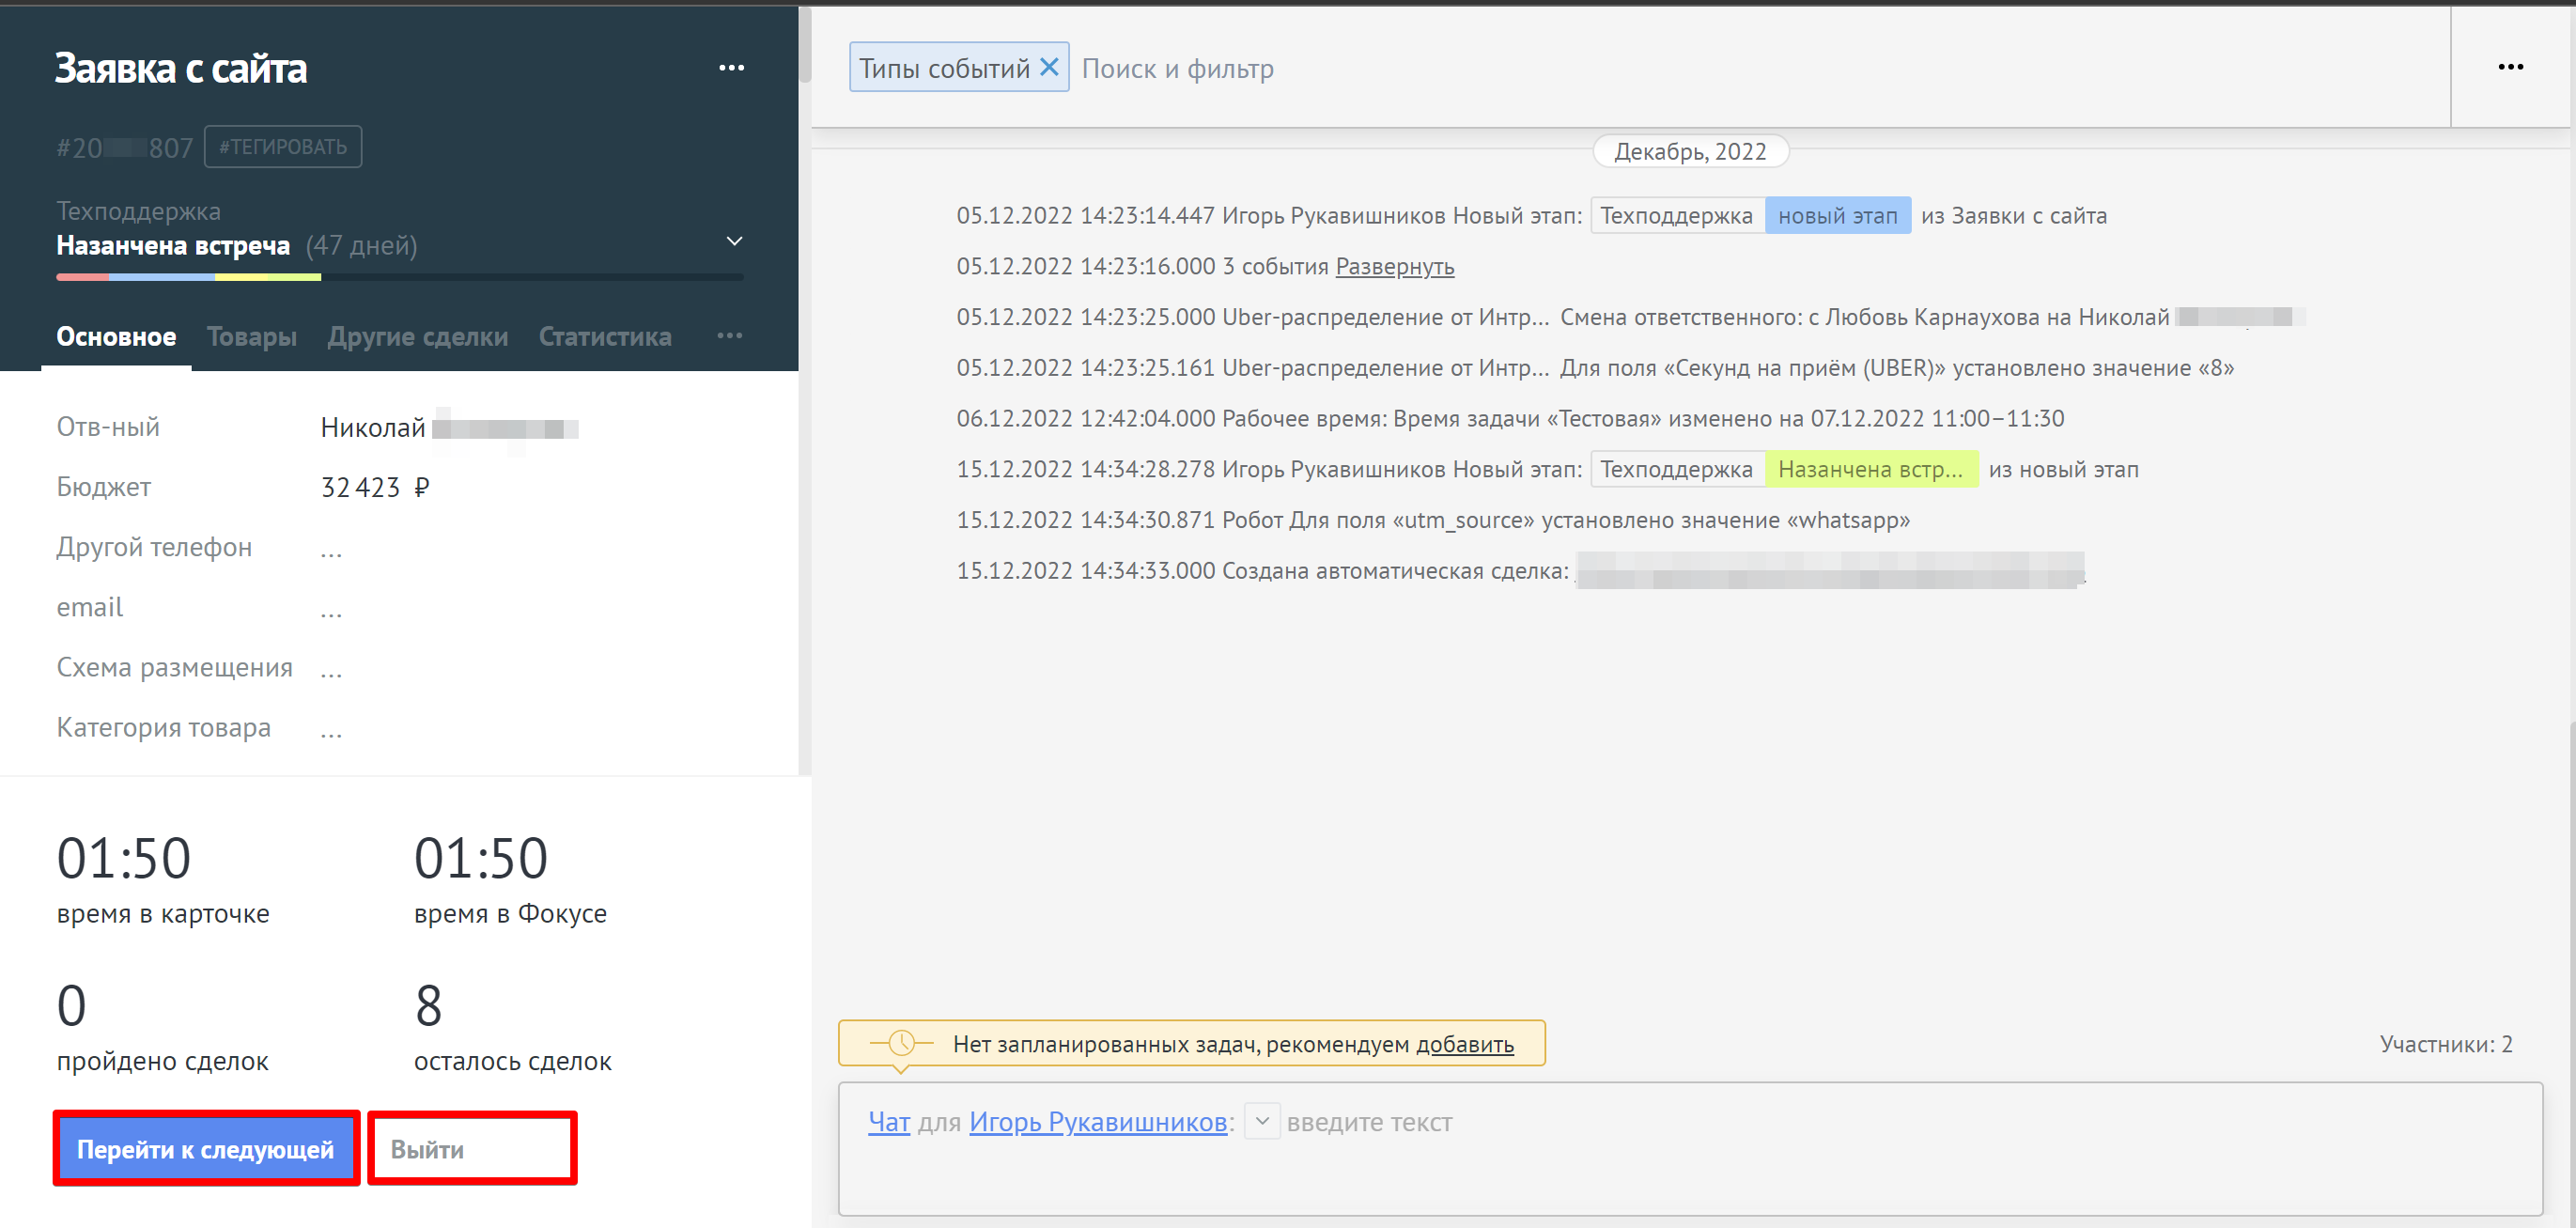Click the Игорь Рукавишников recipient link
The height and width of the screenshot is (1228, 2576).
1098,1122
